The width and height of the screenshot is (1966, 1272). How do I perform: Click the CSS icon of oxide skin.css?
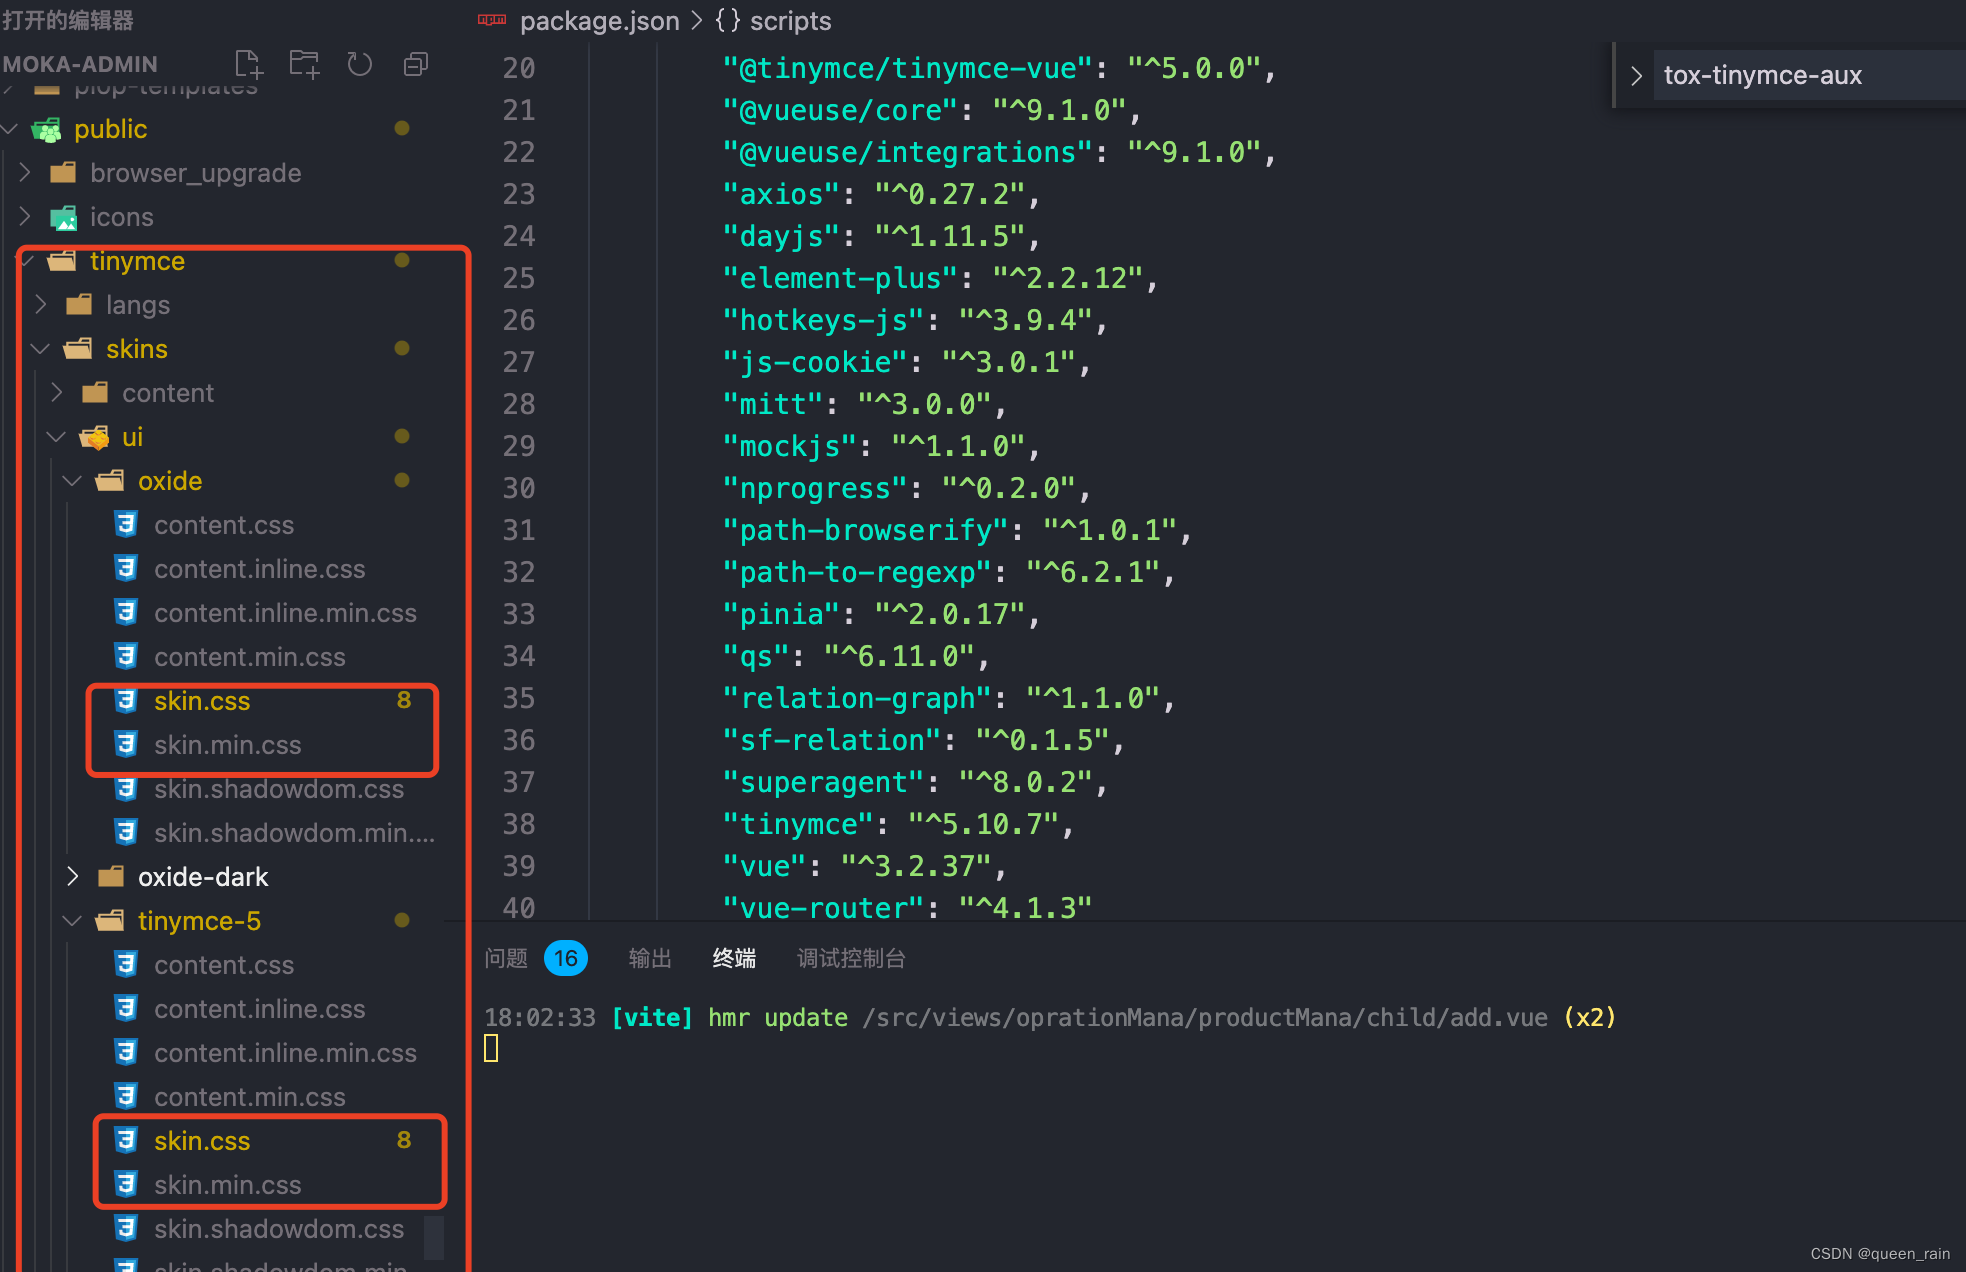[126, 700]
